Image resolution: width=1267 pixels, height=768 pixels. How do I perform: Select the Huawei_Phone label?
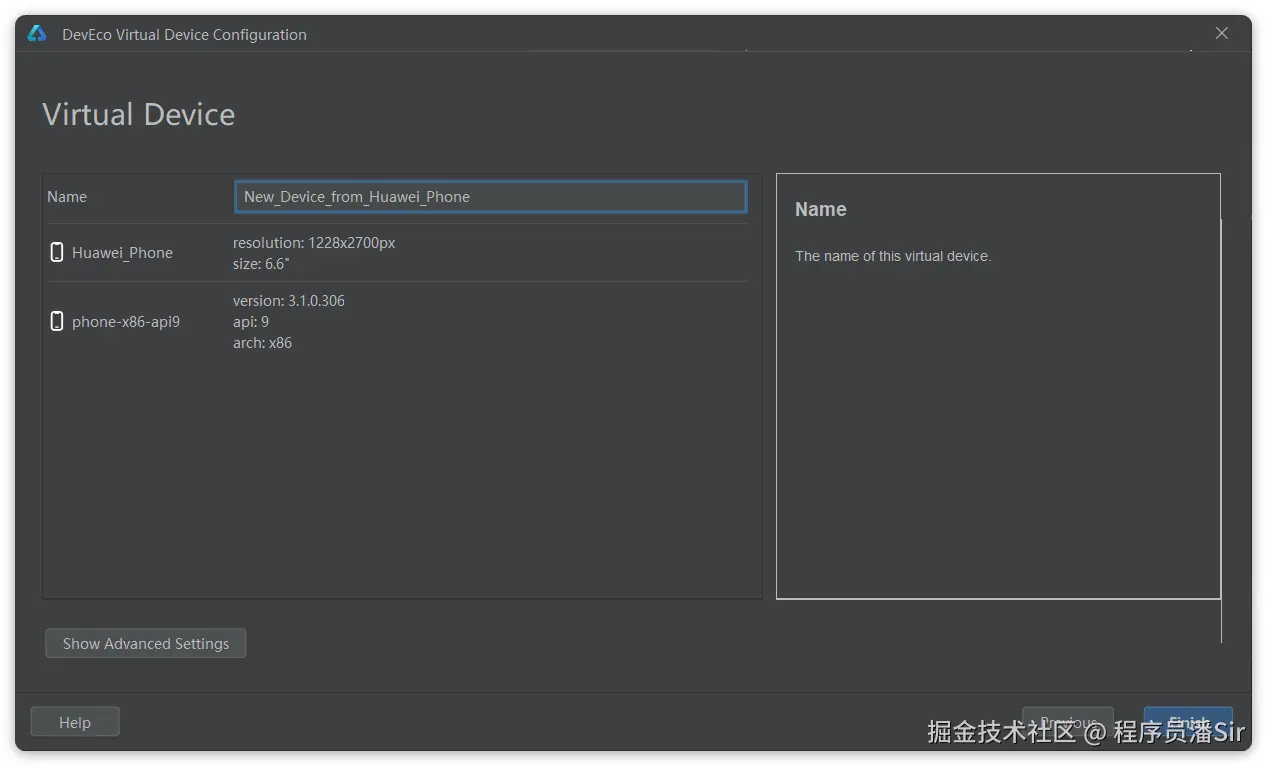click(x=122, y=253)
